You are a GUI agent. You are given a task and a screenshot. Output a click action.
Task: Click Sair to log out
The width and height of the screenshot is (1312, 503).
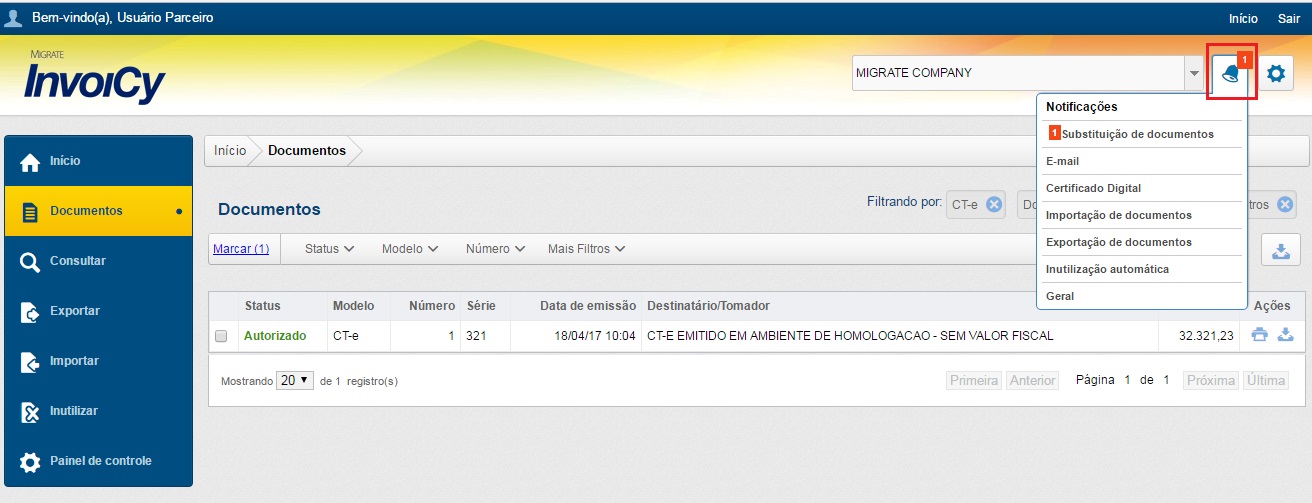[1288, 18]
